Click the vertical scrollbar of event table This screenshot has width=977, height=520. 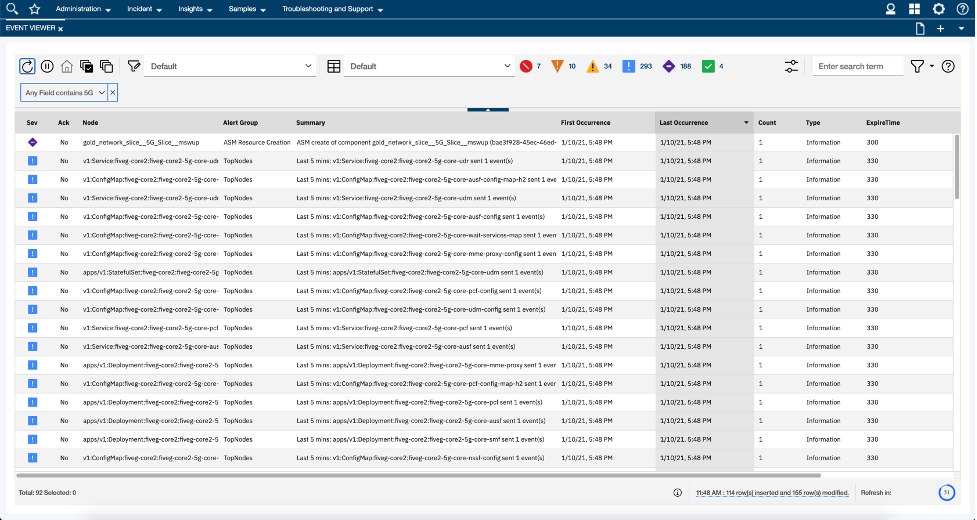[957, 167]
